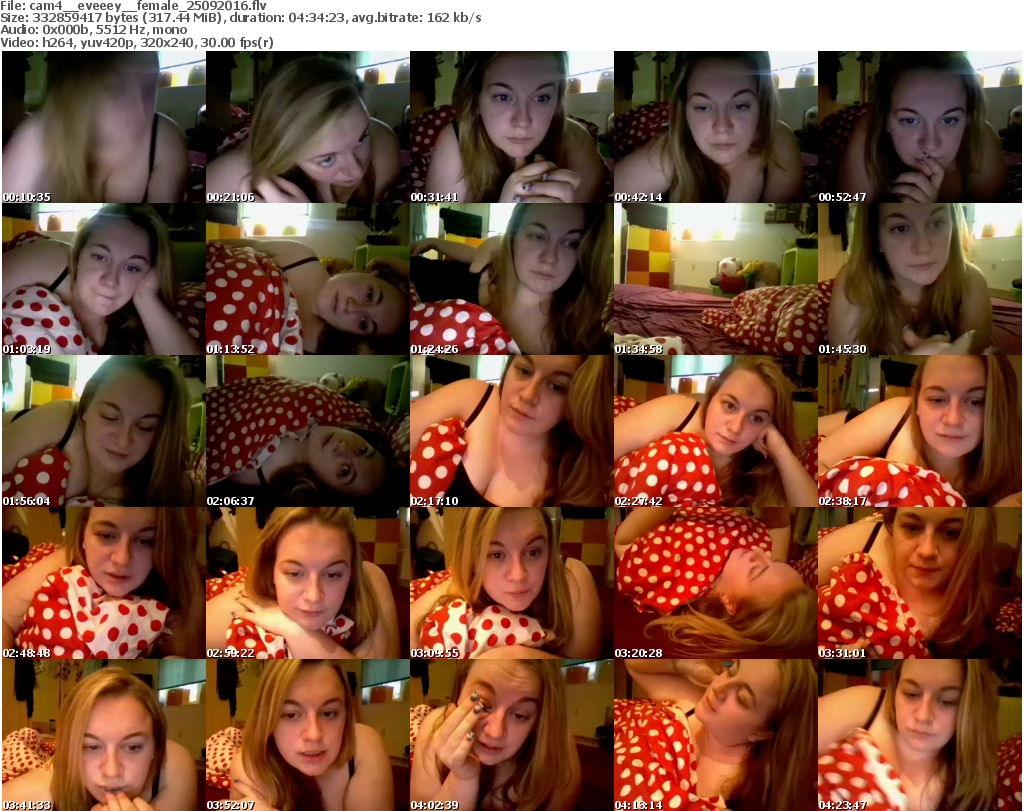The image size is (1024, 811).
Task: Select the thumbnail timestamped 00:31:41
Action: click(512, 127)
